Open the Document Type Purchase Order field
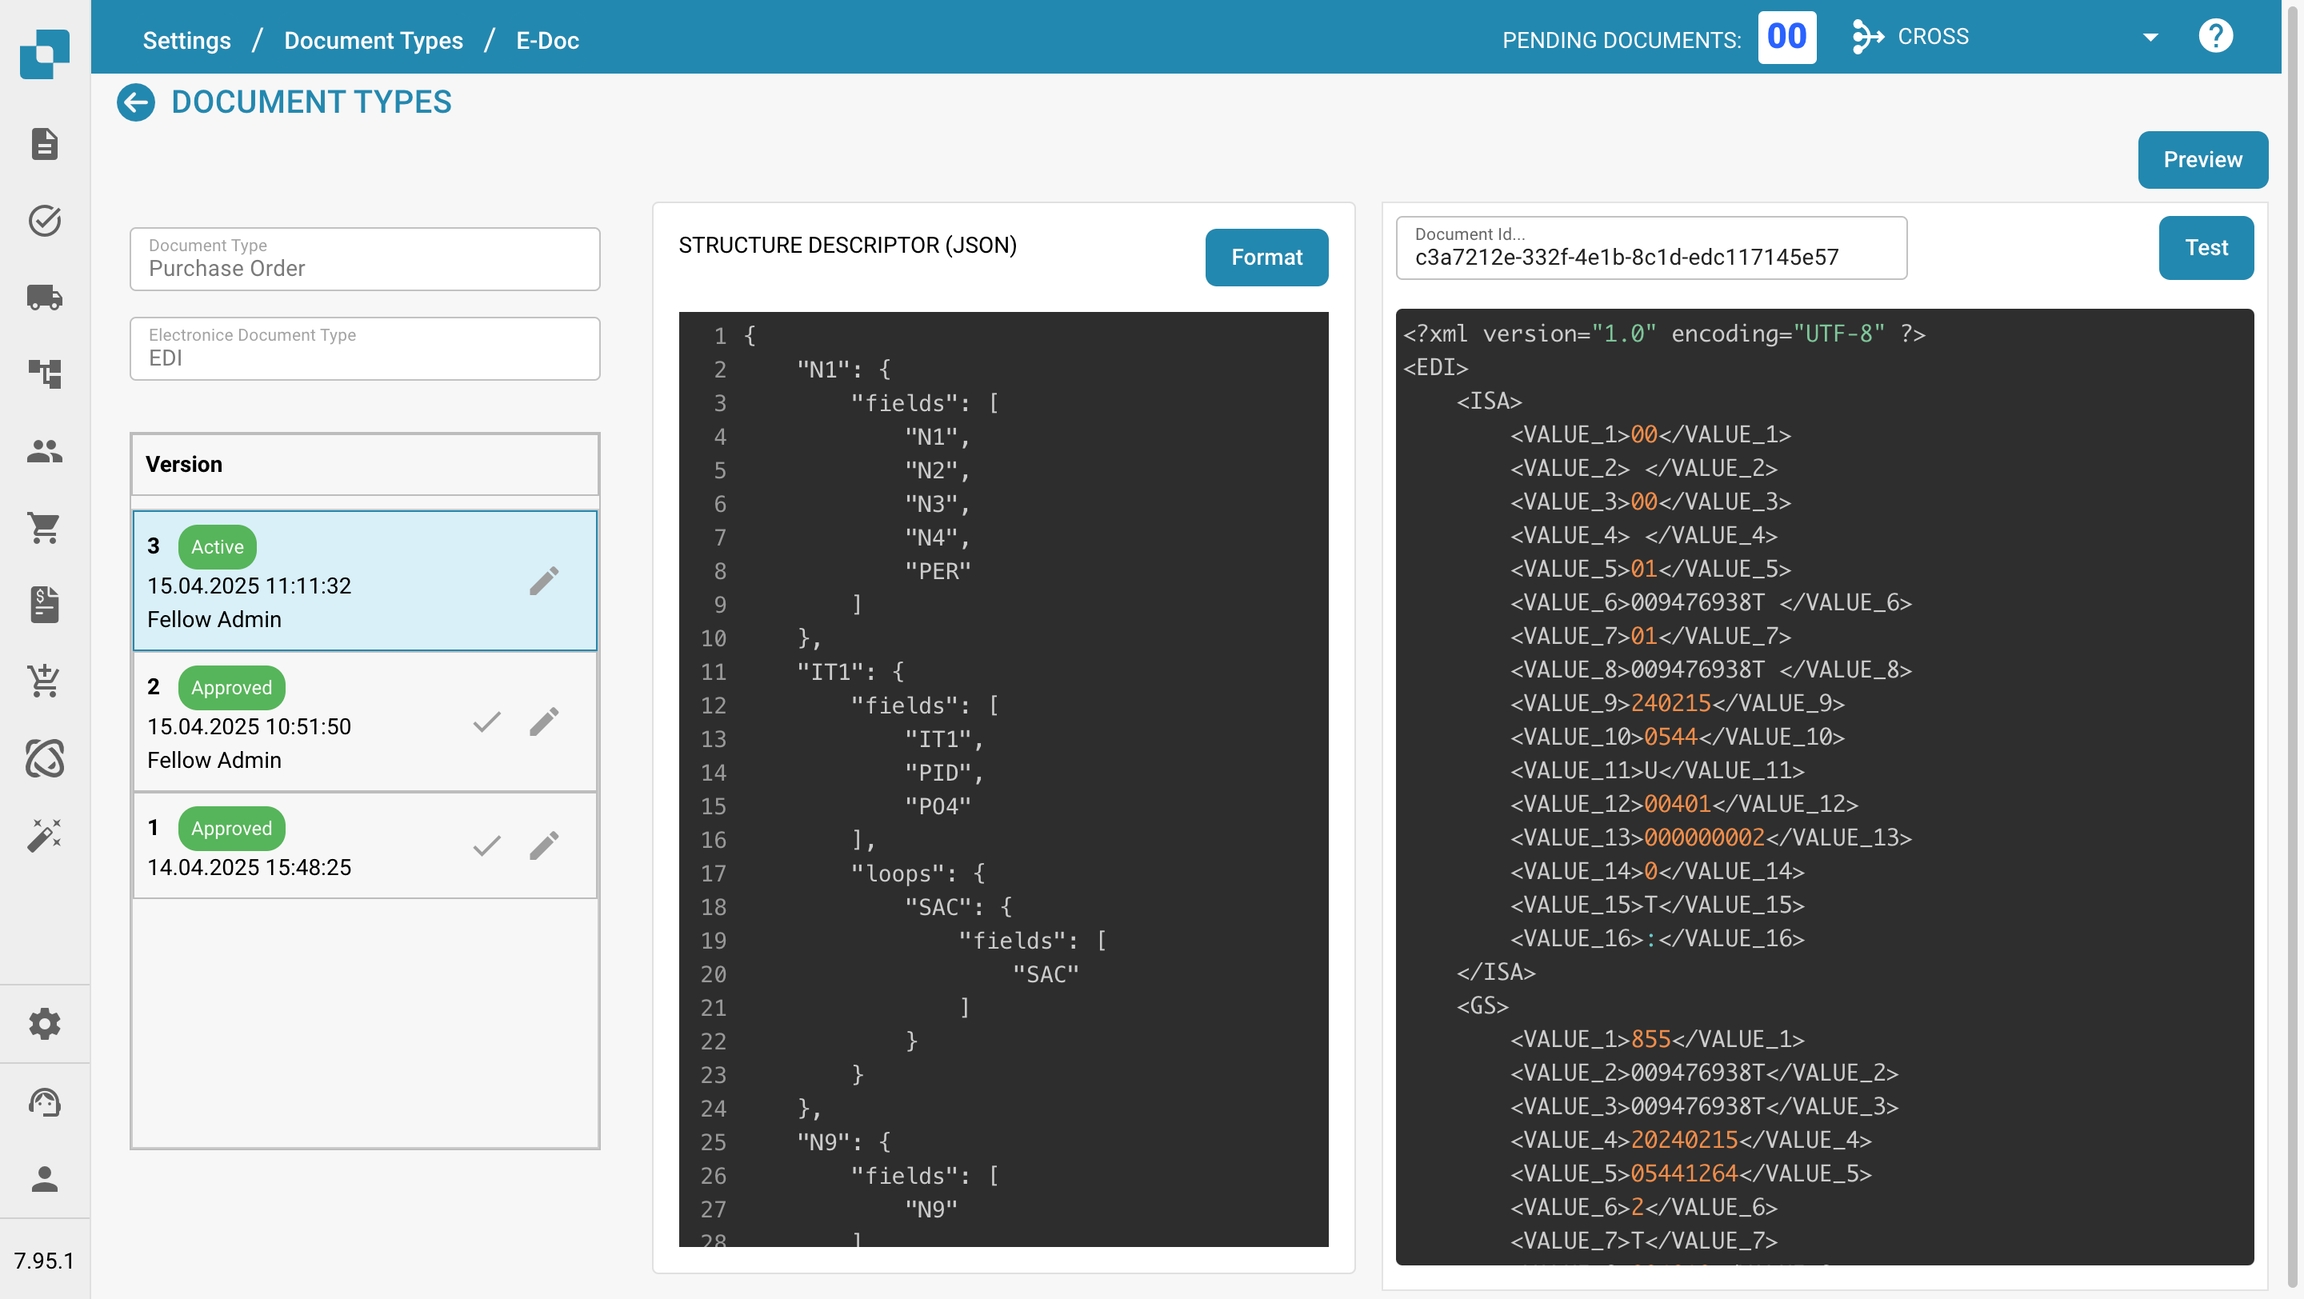The height and width of the screenshot is (1299, 2304). pos(365,260)
